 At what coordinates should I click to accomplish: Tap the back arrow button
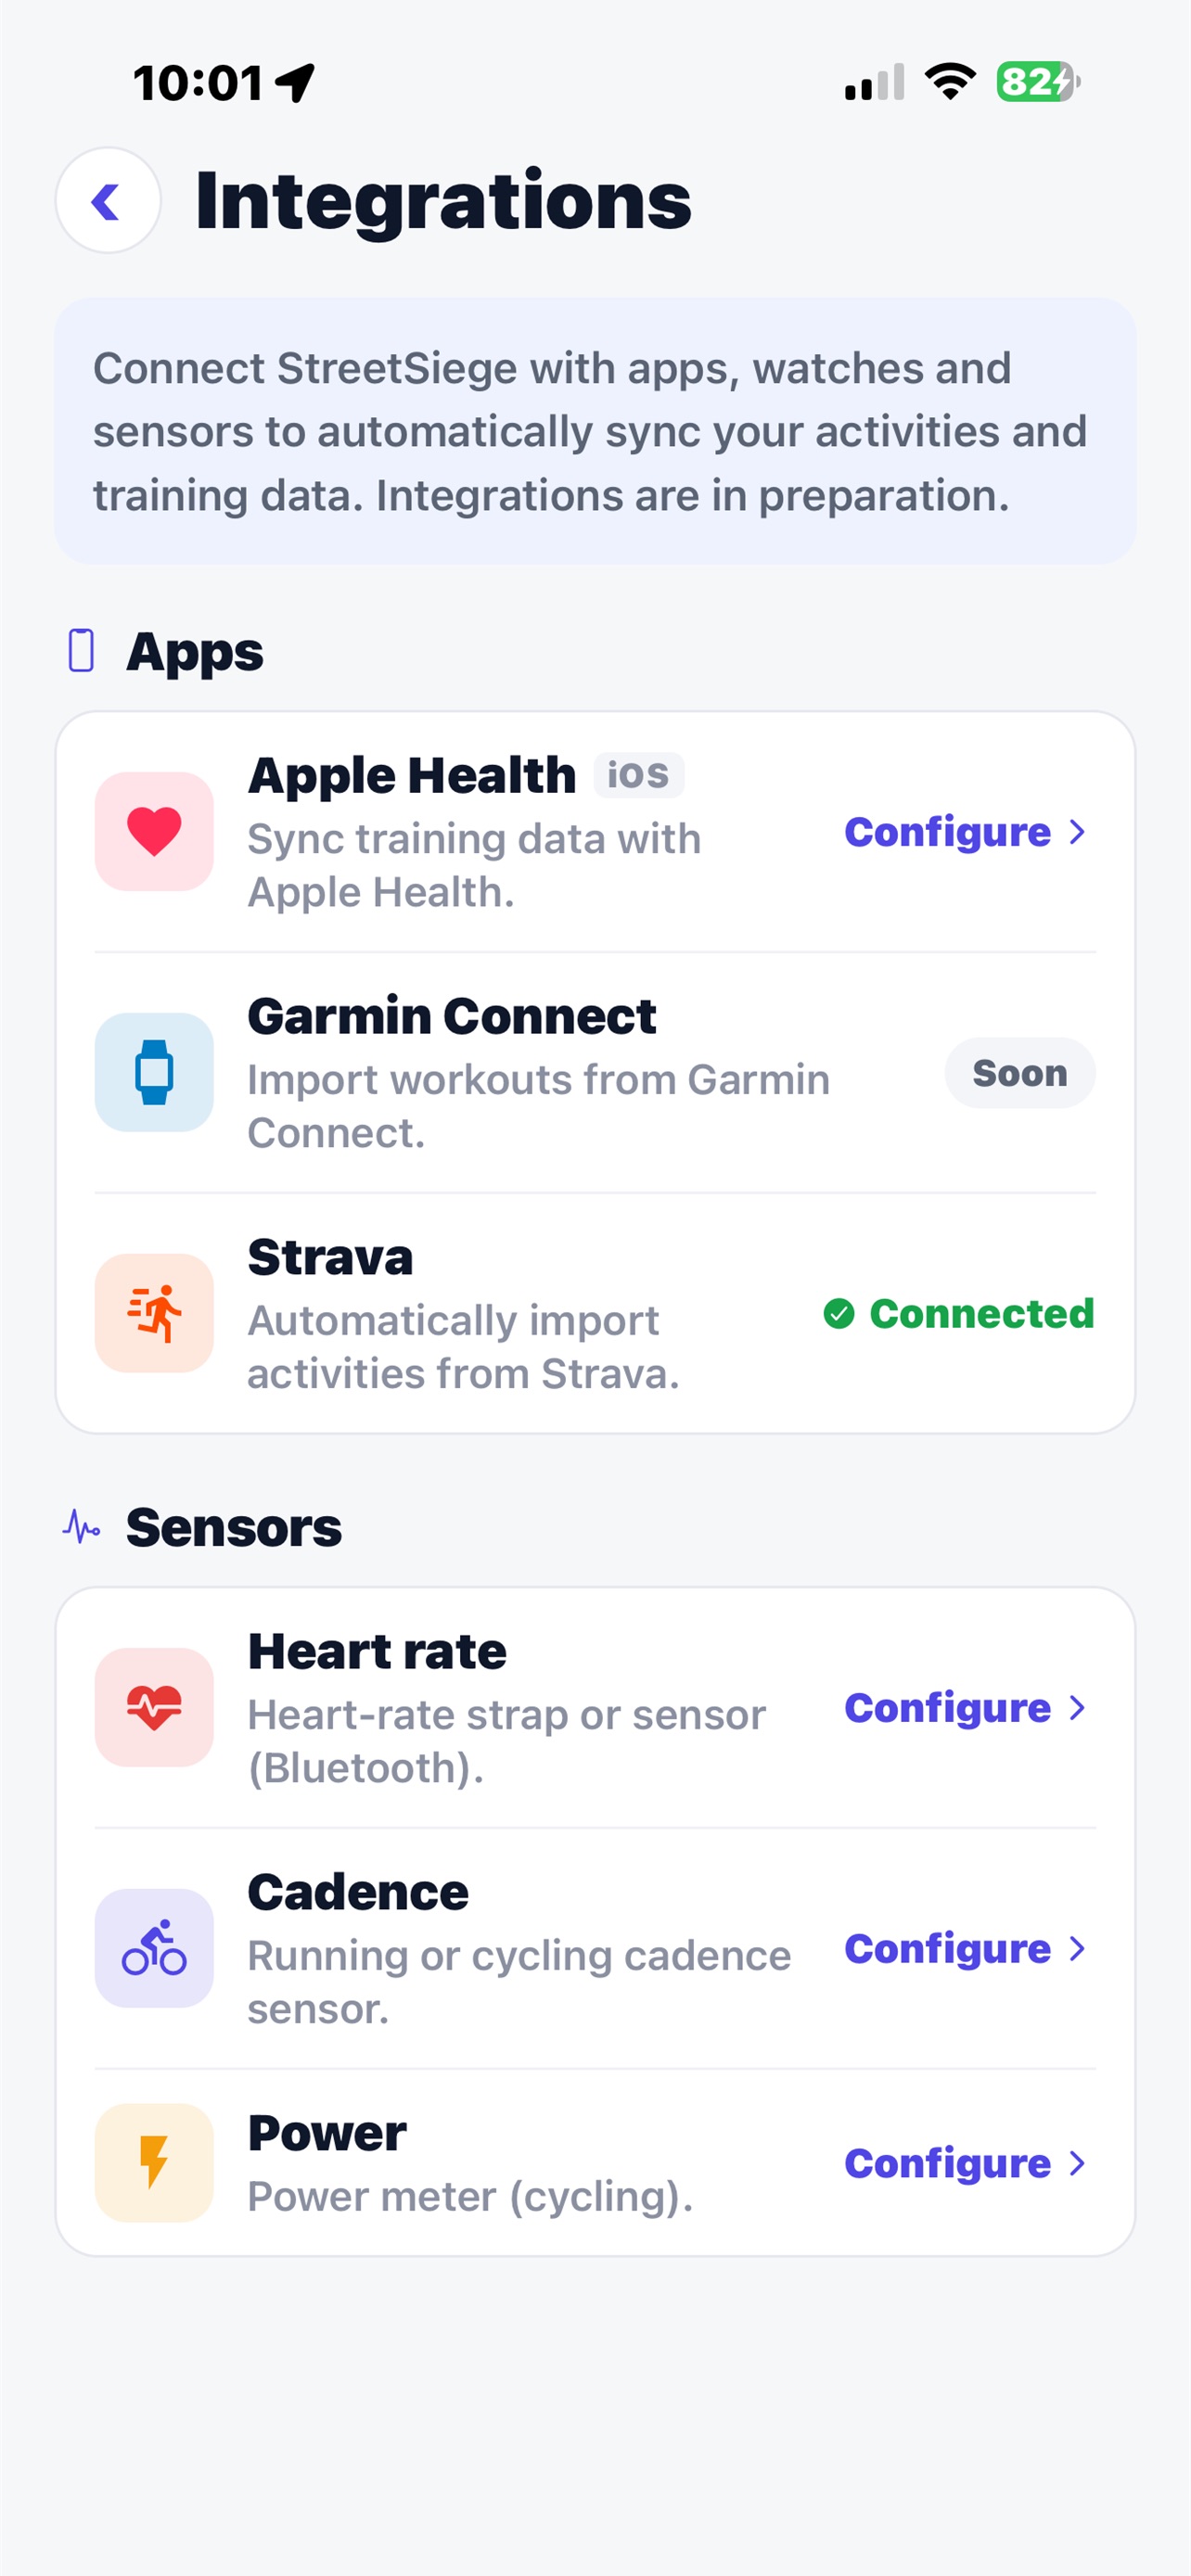pos(108,200)
